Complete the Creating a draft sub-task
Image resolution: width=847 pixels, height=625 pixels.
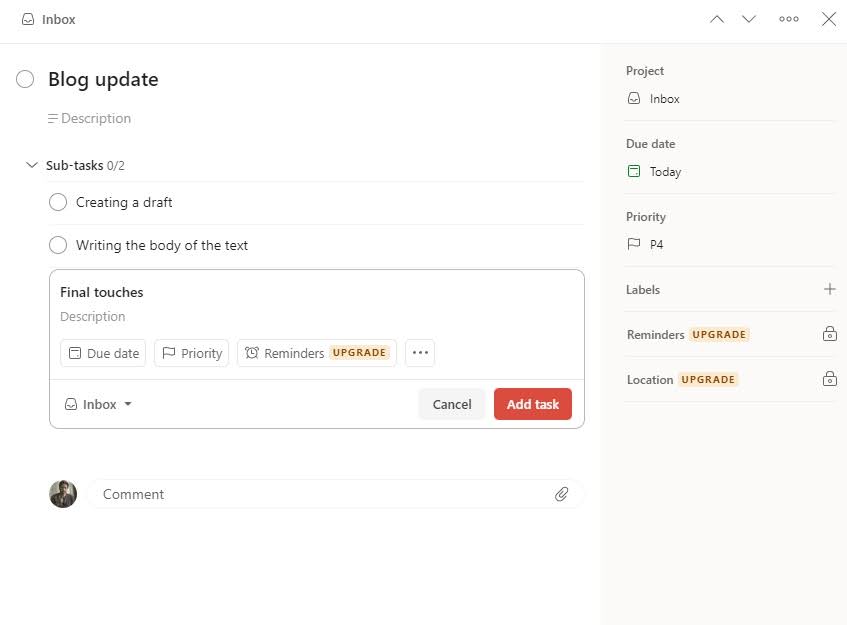coord(58,202)
